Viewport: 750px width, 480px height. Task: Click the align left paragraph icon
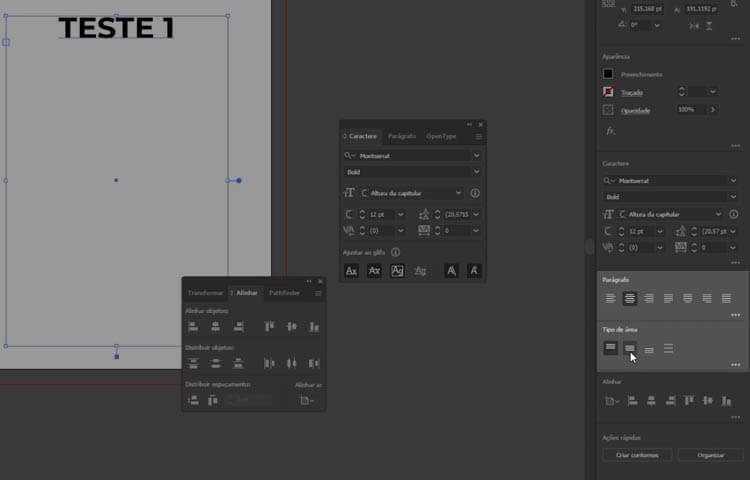611,298
